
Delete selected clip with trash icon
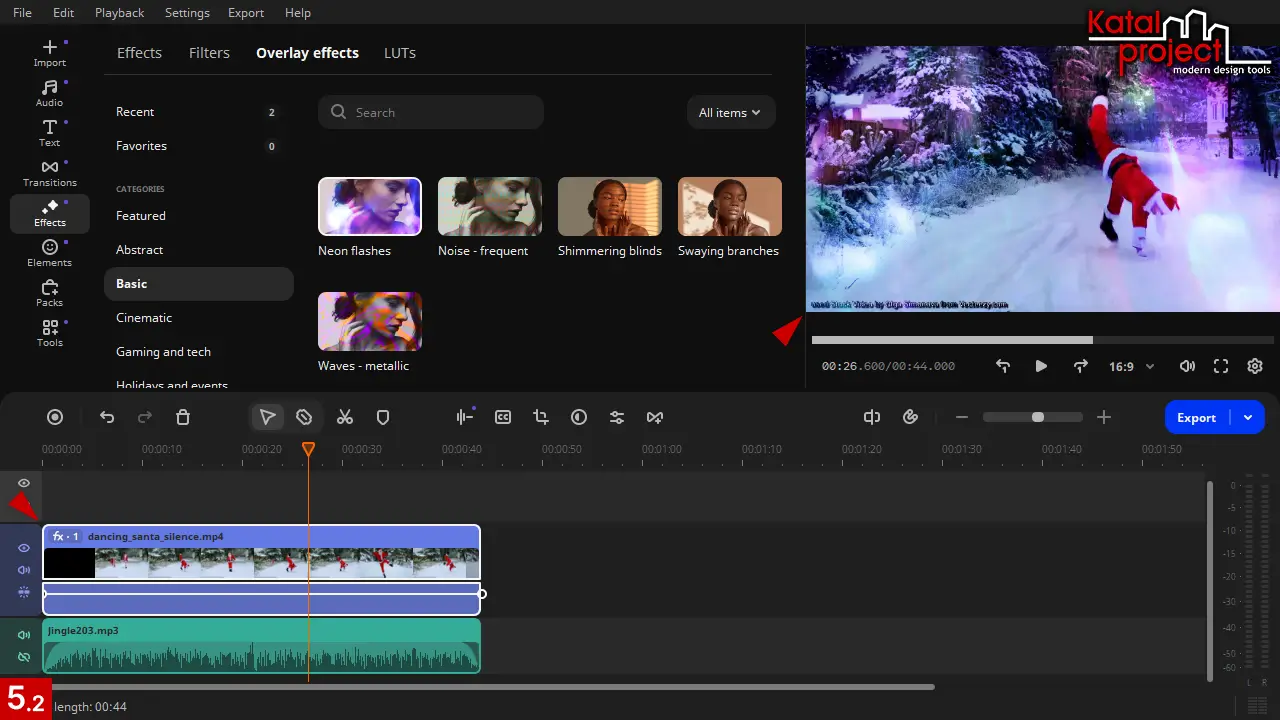183,417
